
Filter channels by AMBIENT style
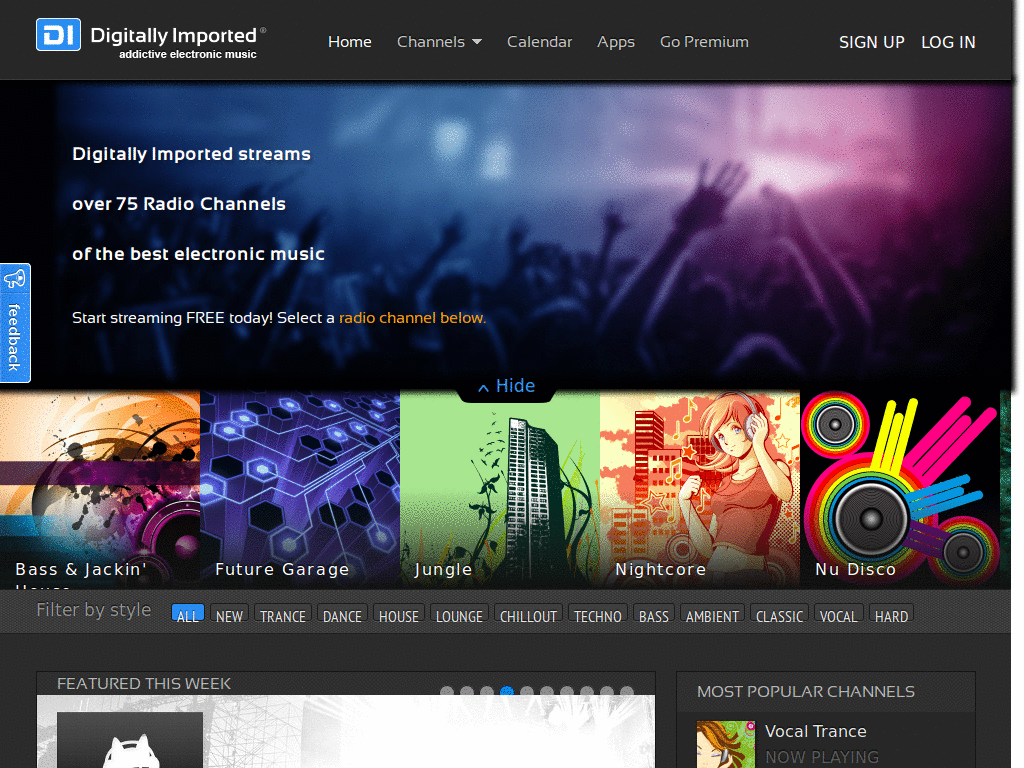point(712,615)
